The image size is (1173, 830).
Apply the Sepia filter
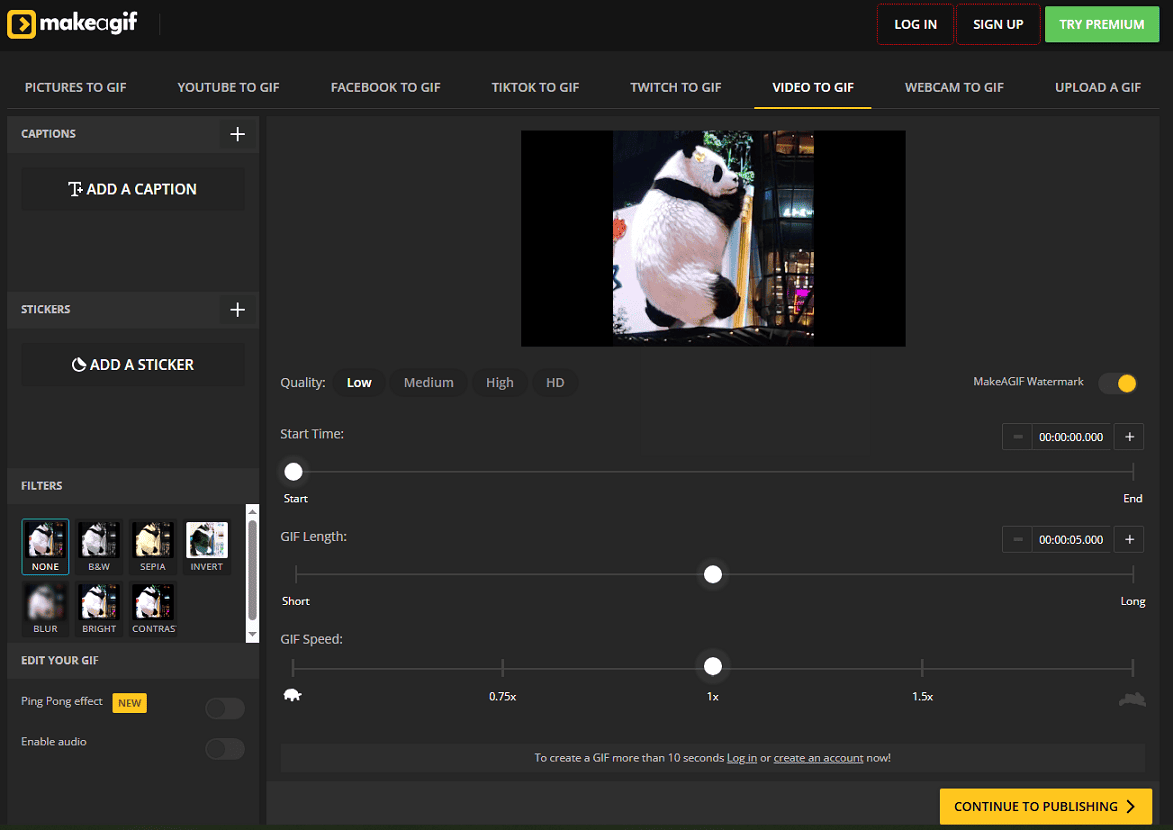pyautogui.click(x=153, y=547)
